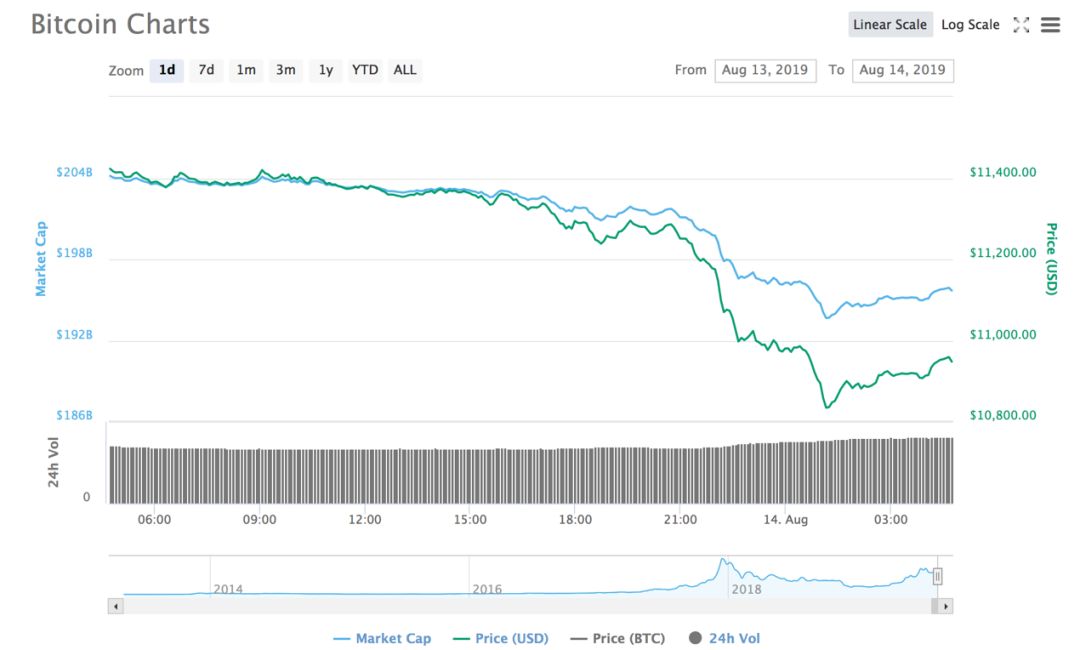
Task: Select the 1y zoom range
Action: coord(325,70)
